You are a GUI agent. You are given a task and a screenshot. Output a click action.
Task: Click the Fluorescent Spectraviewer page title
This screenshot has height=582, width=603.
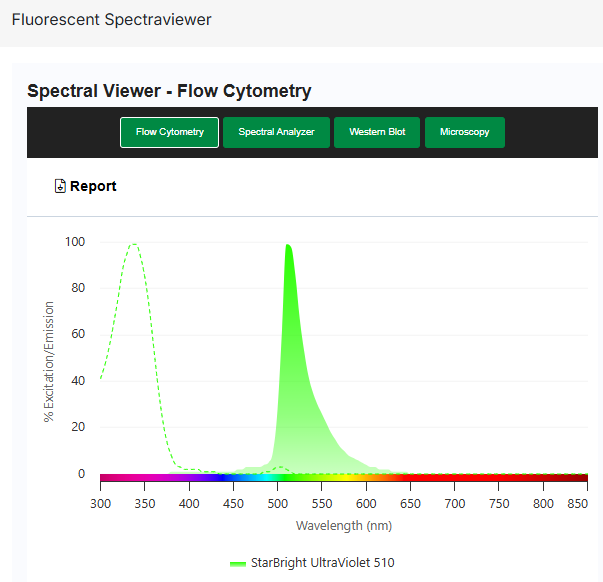111,20
